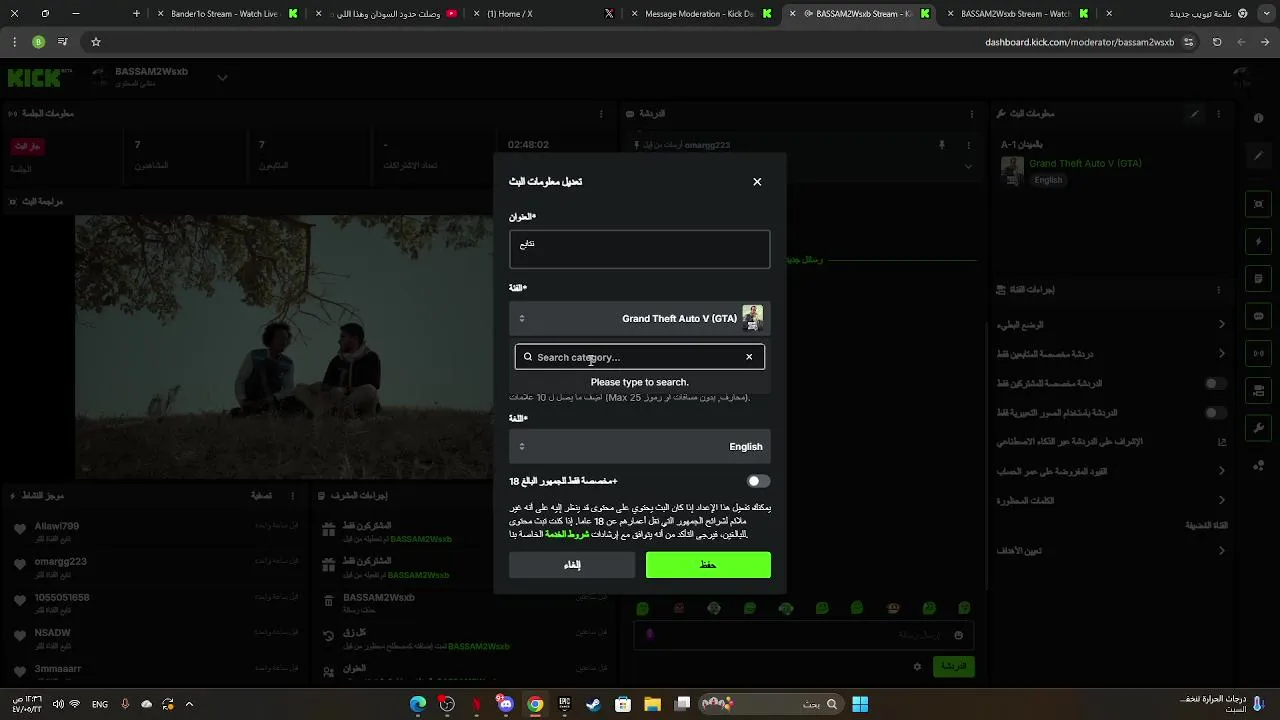Expand the banned words chevron
Screen dimensions: 1280x720
tap(1221, 500)
